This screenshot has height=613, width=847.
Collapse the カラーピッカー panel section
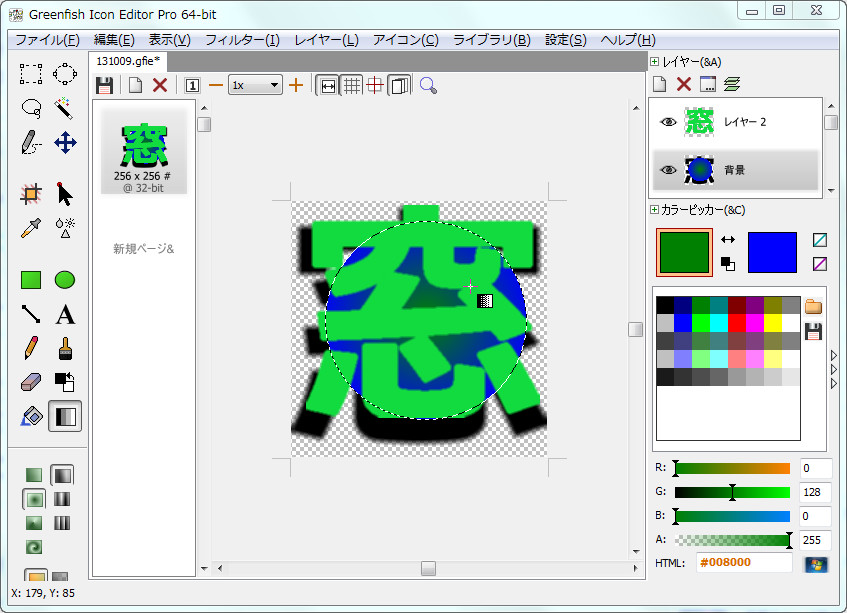(655, 210)
